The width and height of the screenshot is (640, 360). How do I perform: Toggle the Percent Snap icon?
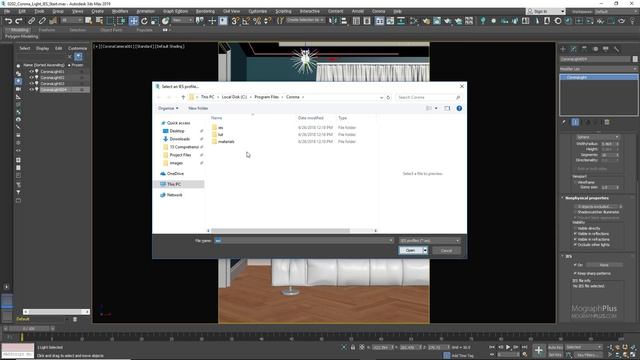click(257, 21)
